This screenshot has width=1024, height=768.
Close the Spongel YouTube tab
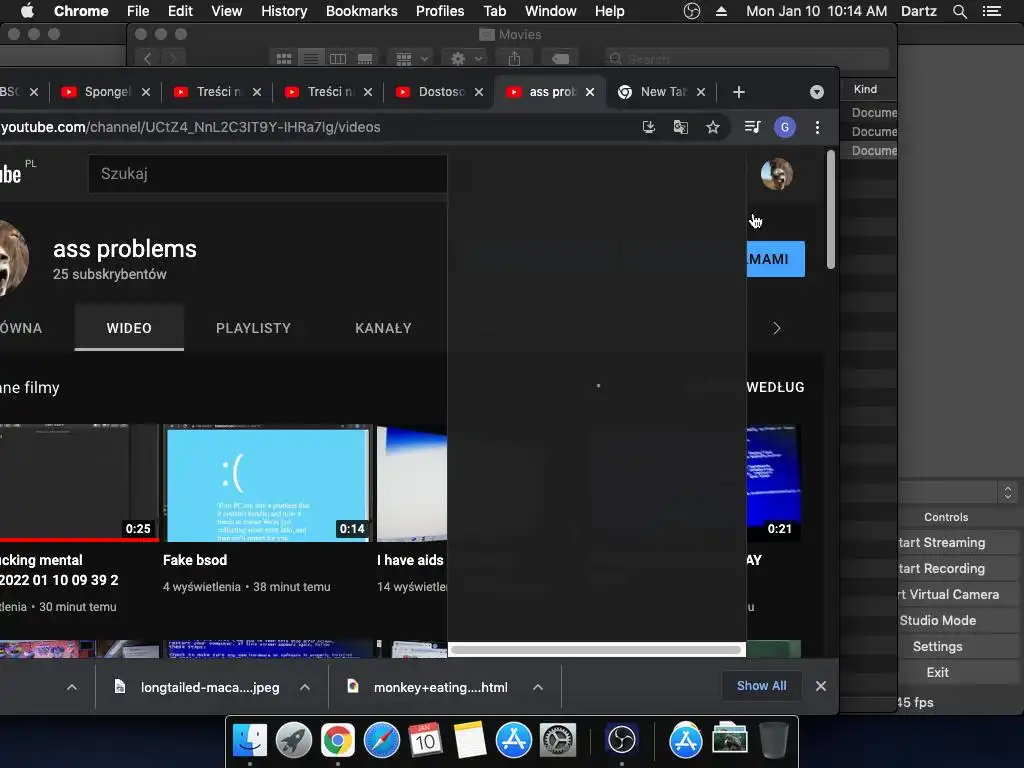point(146,92)
